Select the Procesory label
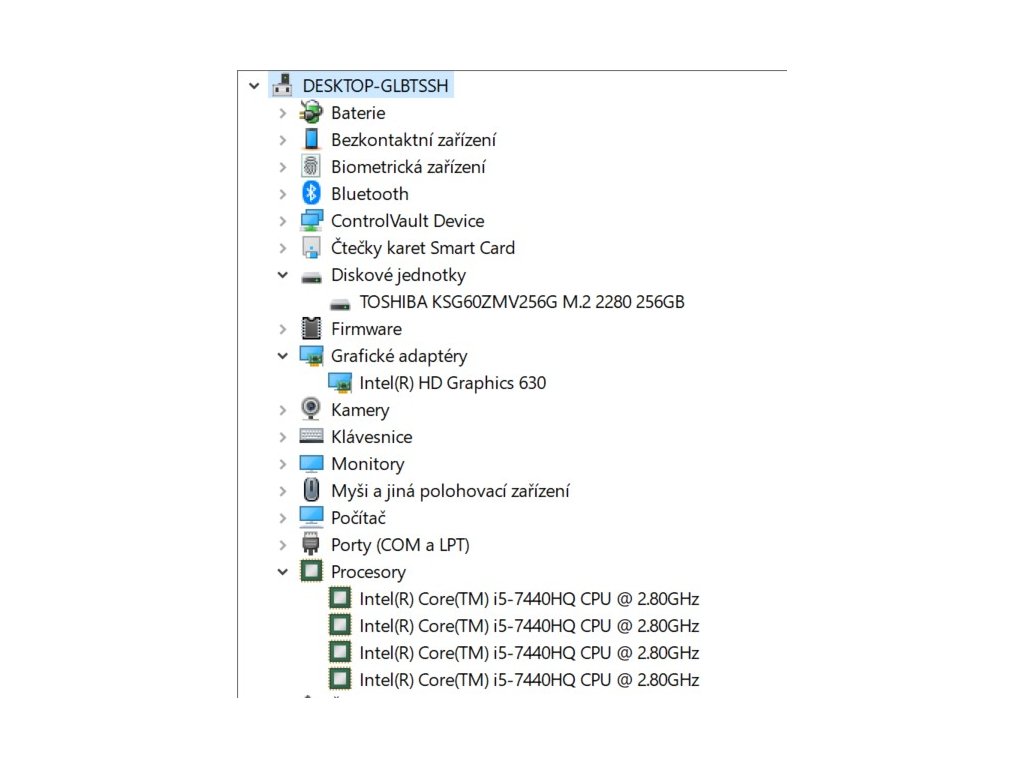1024x768 pixels. tap(368, 572)
